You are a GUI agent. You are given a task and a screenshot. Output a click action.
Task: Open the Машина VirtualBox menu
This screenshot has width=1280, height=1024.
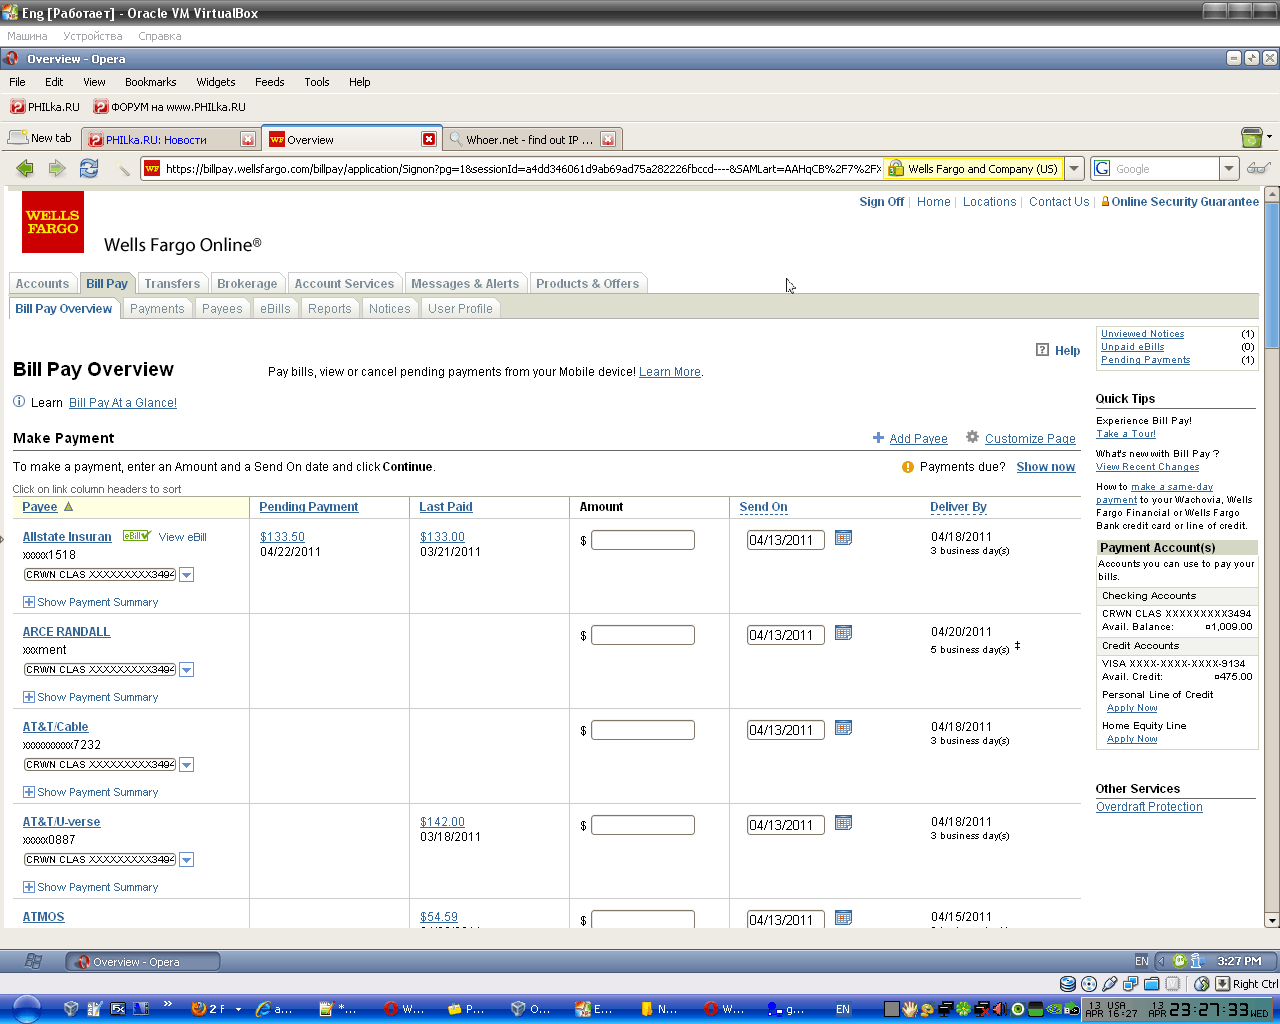[27, 36]
